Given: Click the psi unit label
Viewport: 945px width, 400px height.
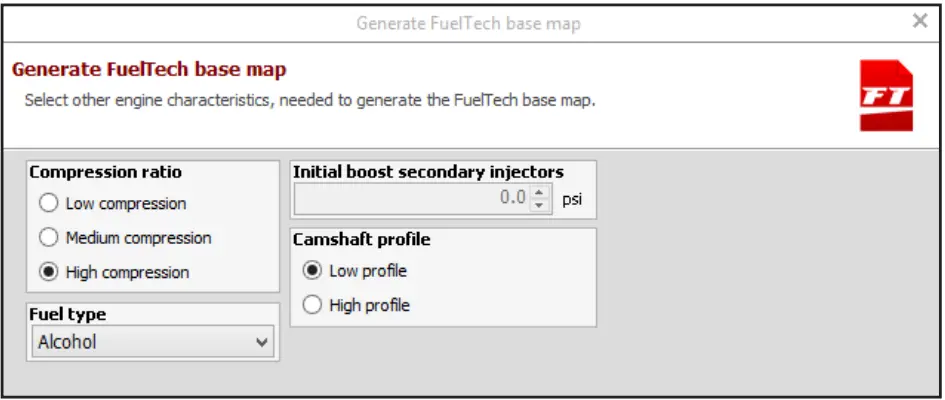Looking at the screenshot, I should pyautogui.click(x=571, y=199).
